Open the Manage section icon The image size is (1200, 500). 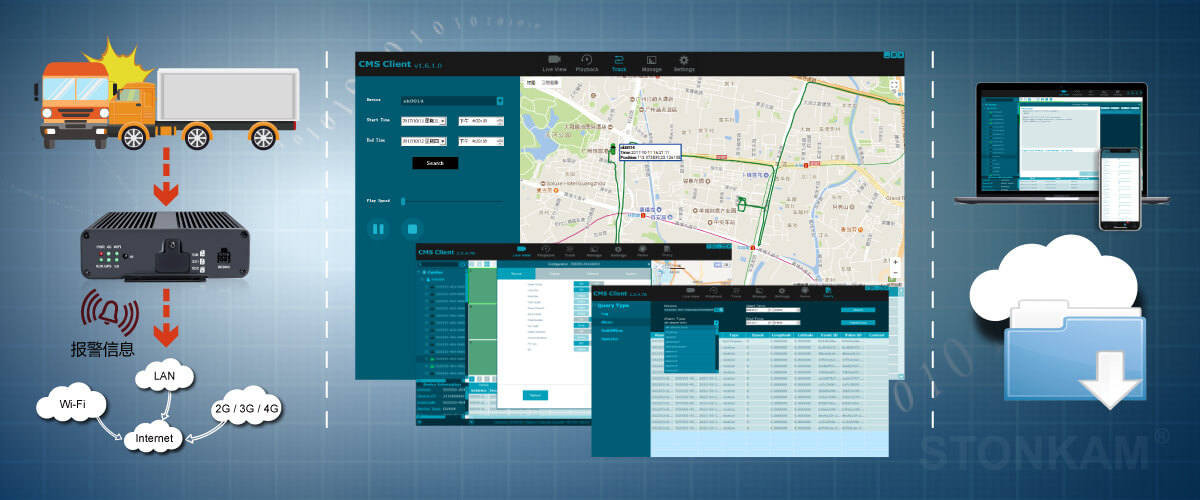(651, 62)
